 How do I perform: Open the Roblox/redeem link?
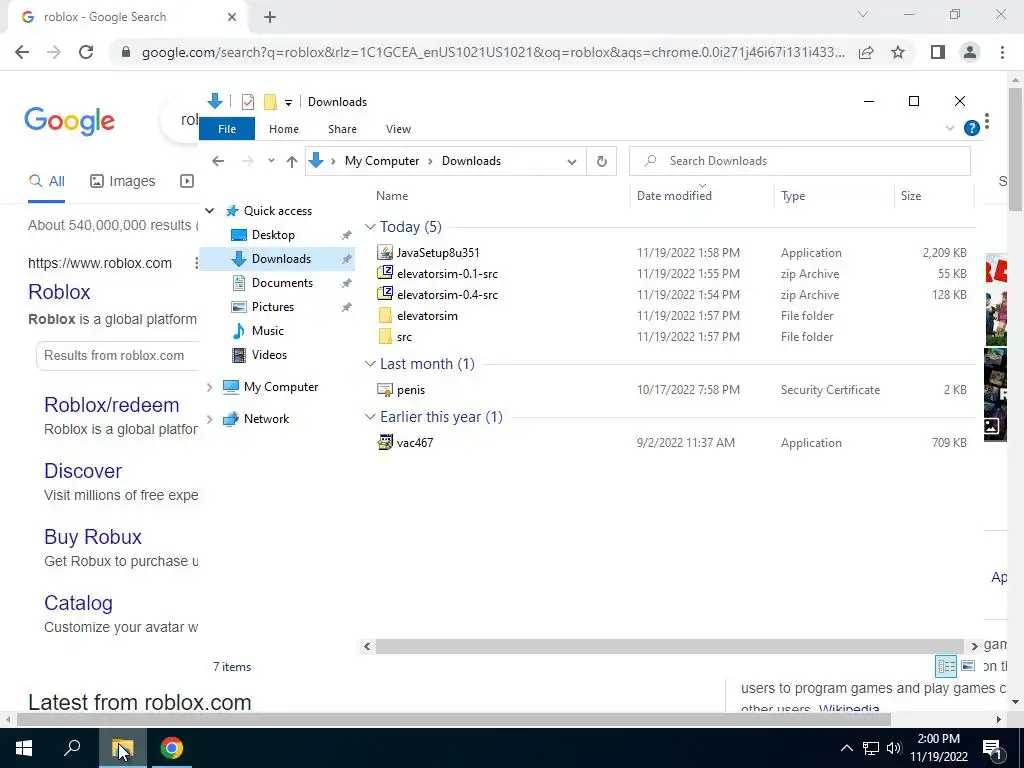pyautogui.click(x=112, y=405)
